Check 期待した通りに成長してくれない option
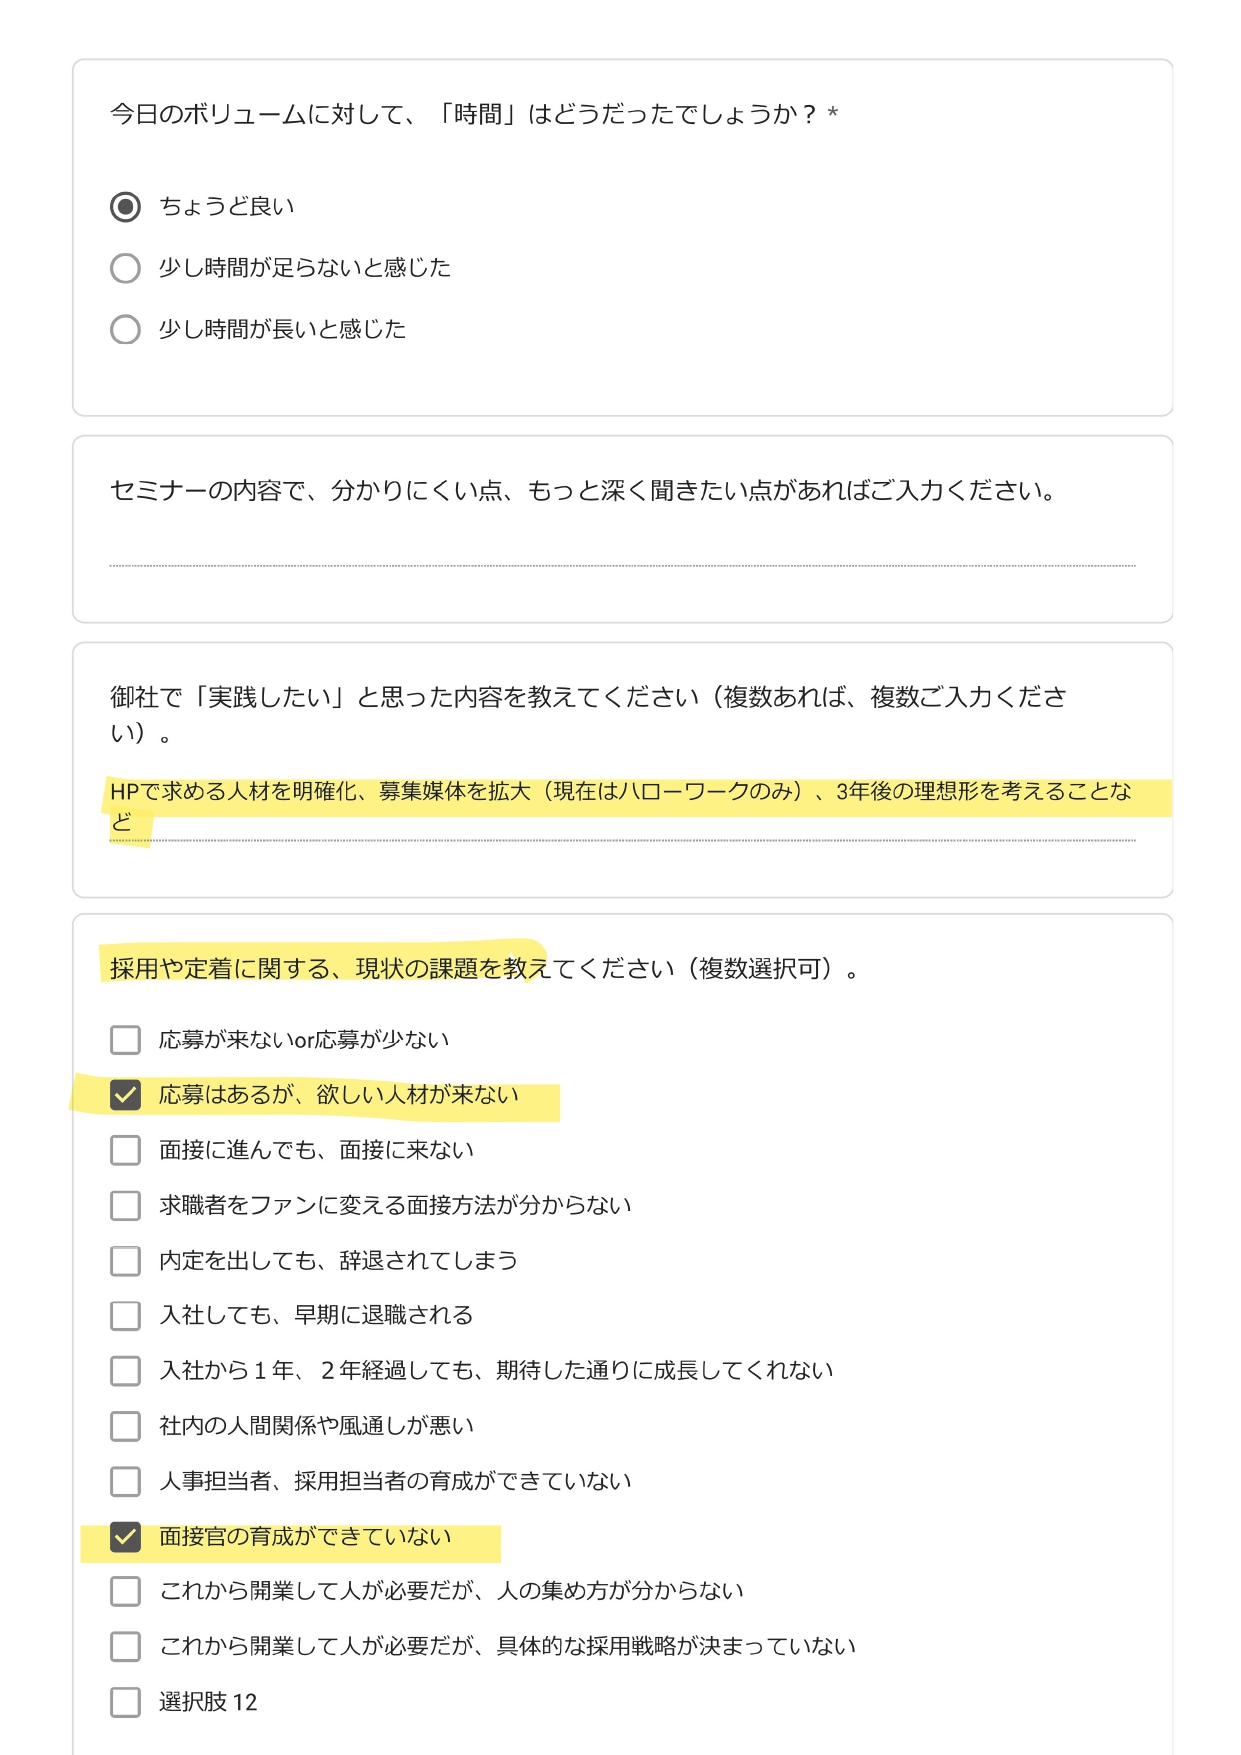1241x1755 pixels. [125, 1370]
